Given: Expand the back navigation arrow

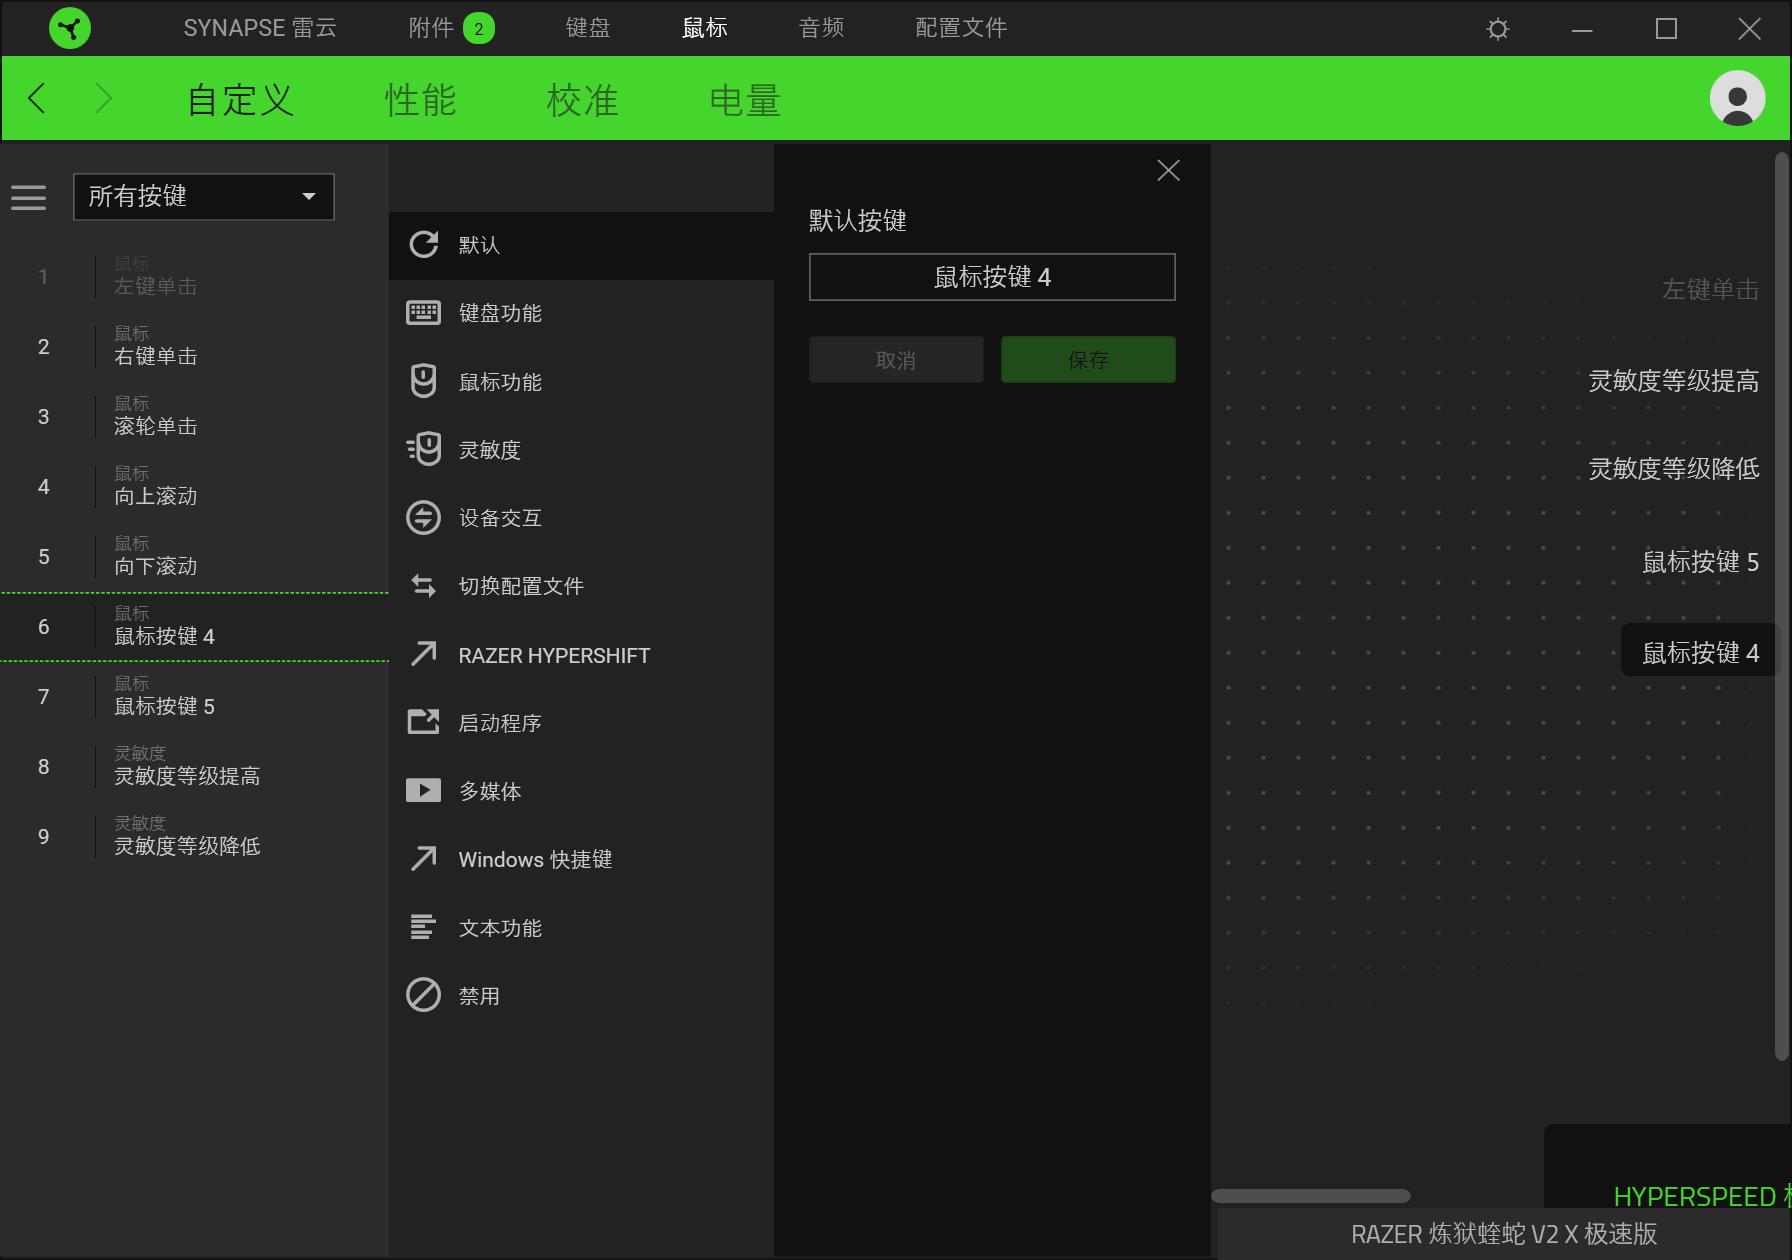Looking at the screenshot, I should 37,98.
